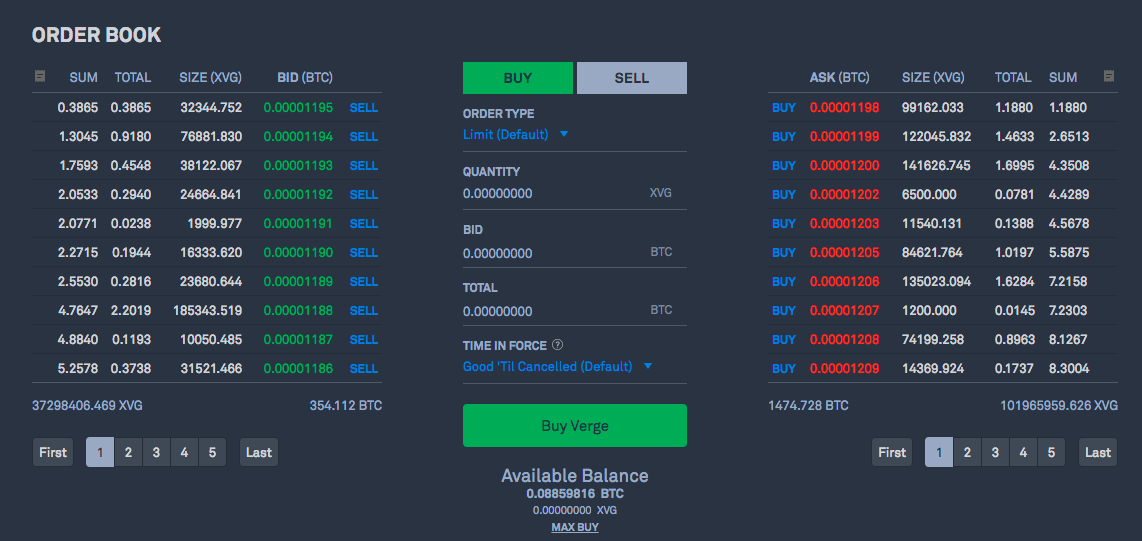This screenshot has height=541, width=1142.
Task: Switch to the SELL tab
Action: pyautogui.click(x=631, y=78)
